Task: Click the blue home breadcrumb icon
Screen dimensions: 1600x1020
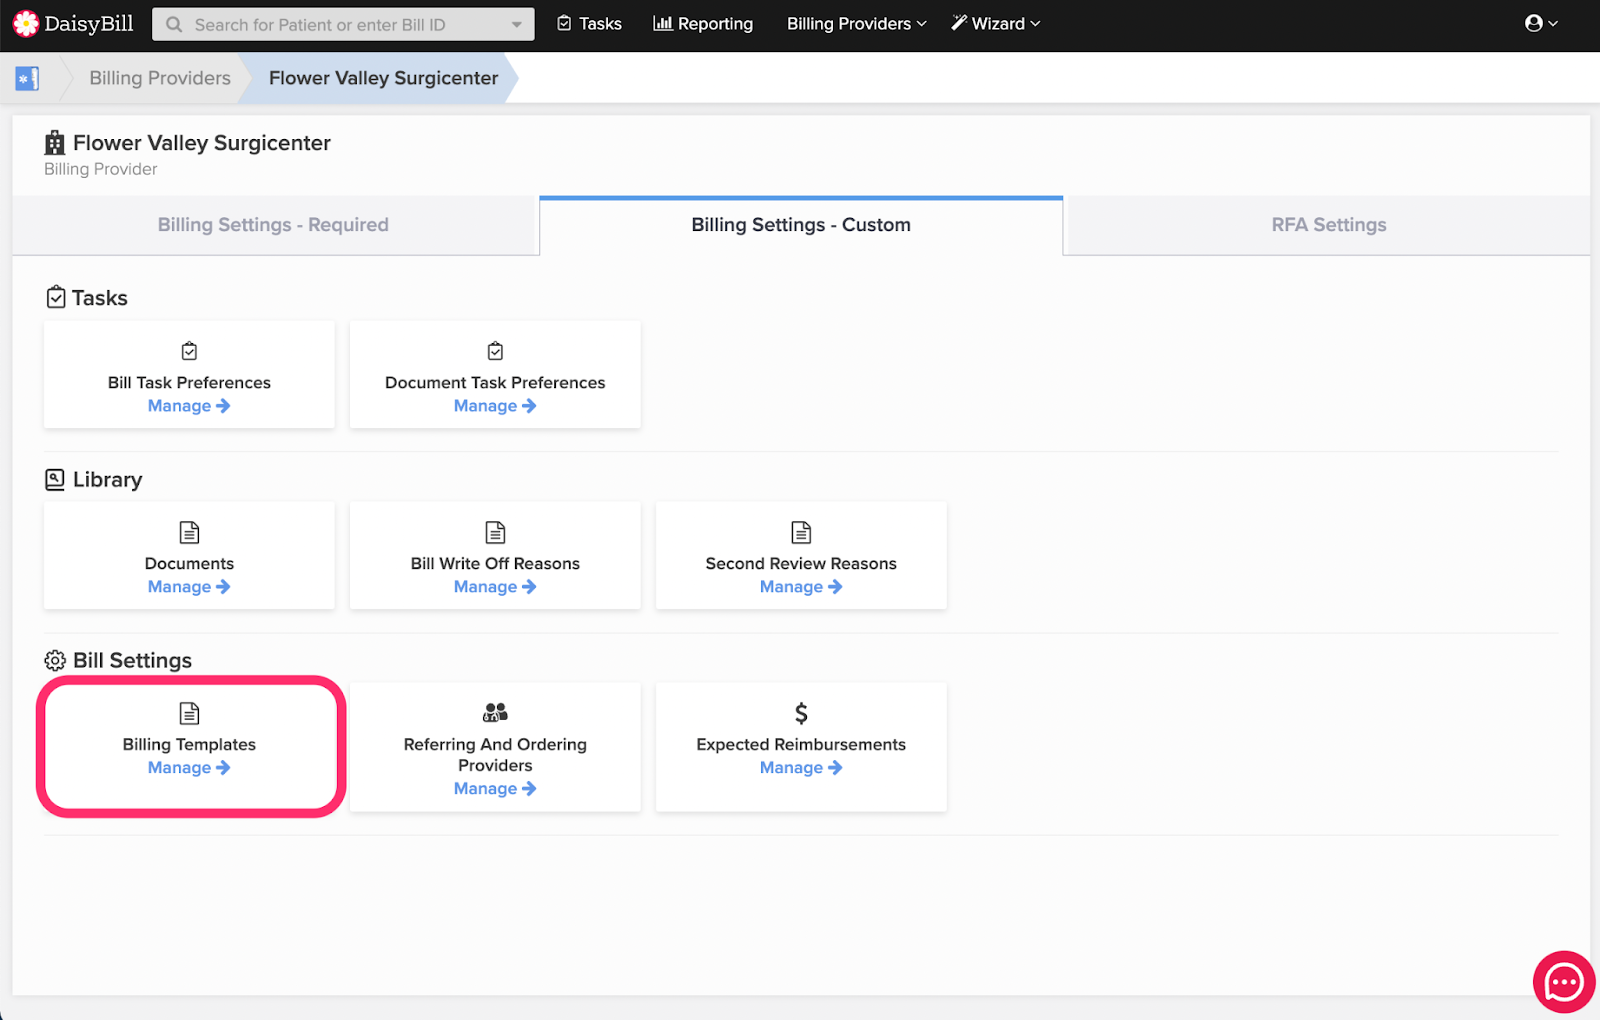Action: coord(27,78)
